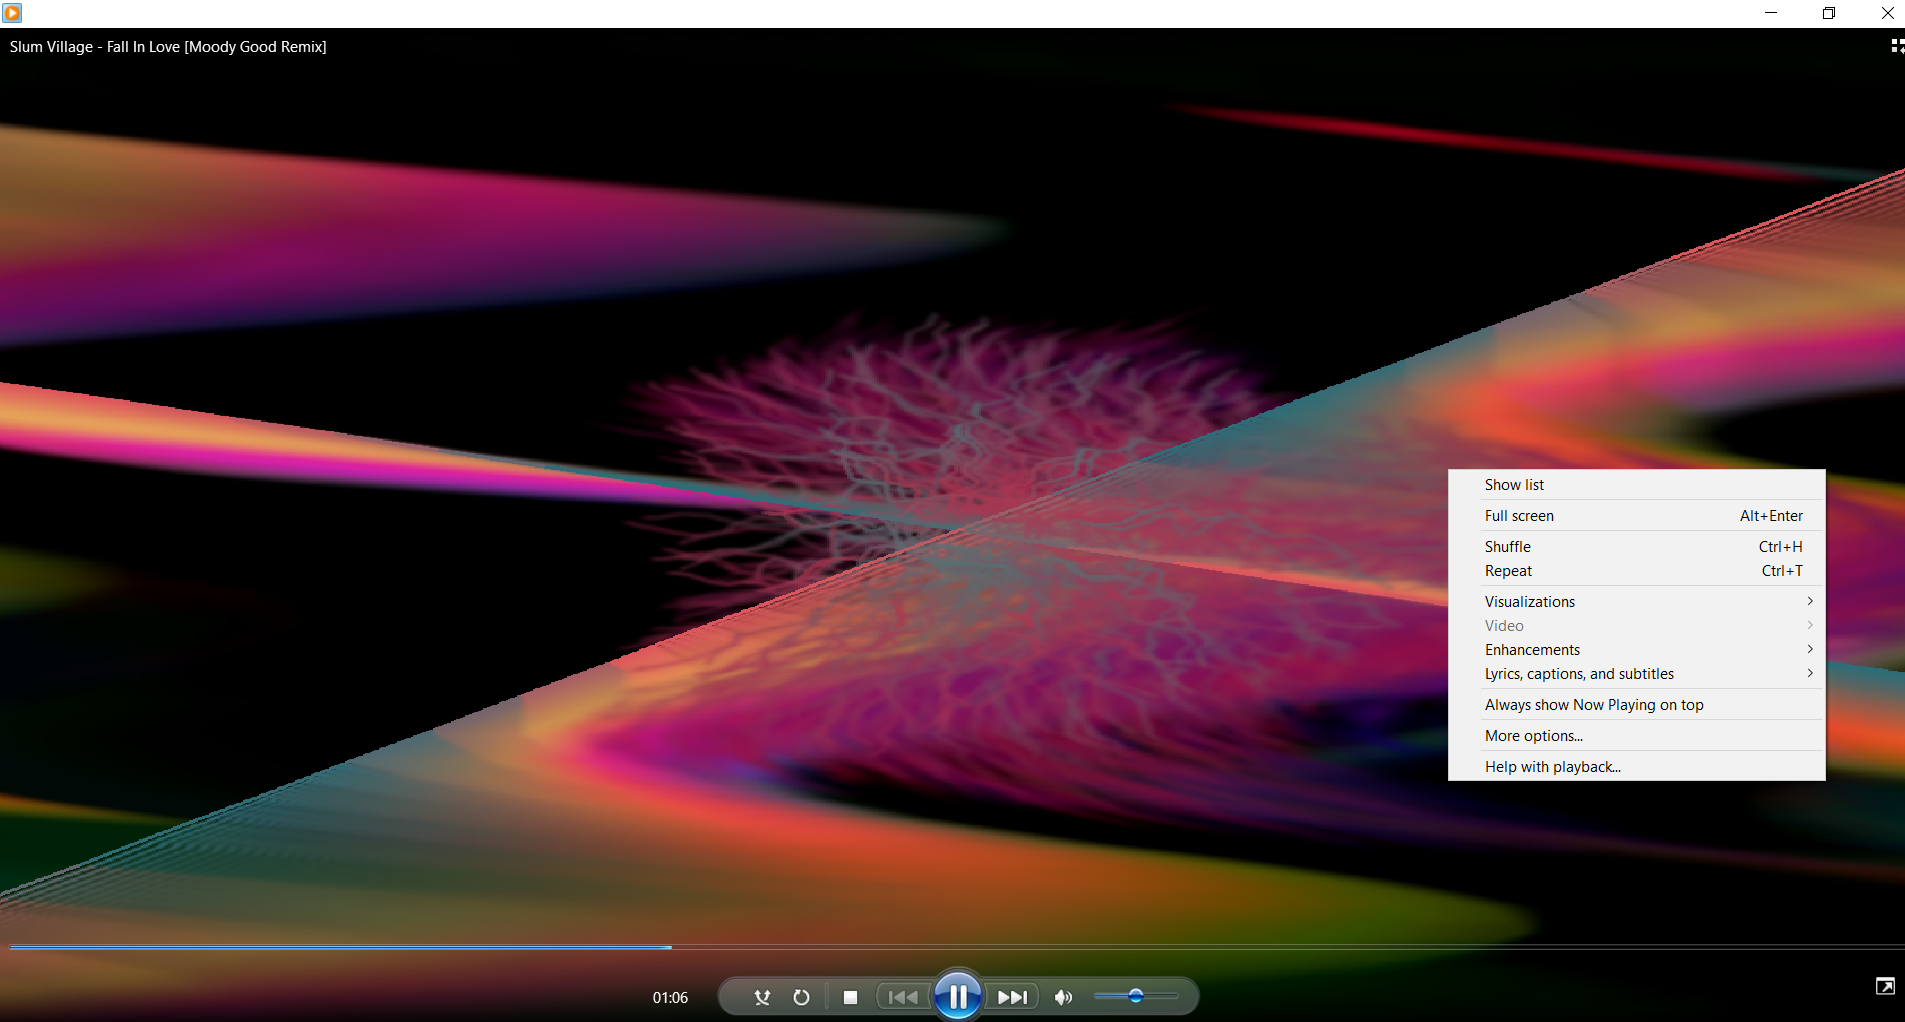Stop playback with the square button
The width and height of the screenshot is (1905, 1022).
(850, 997)
